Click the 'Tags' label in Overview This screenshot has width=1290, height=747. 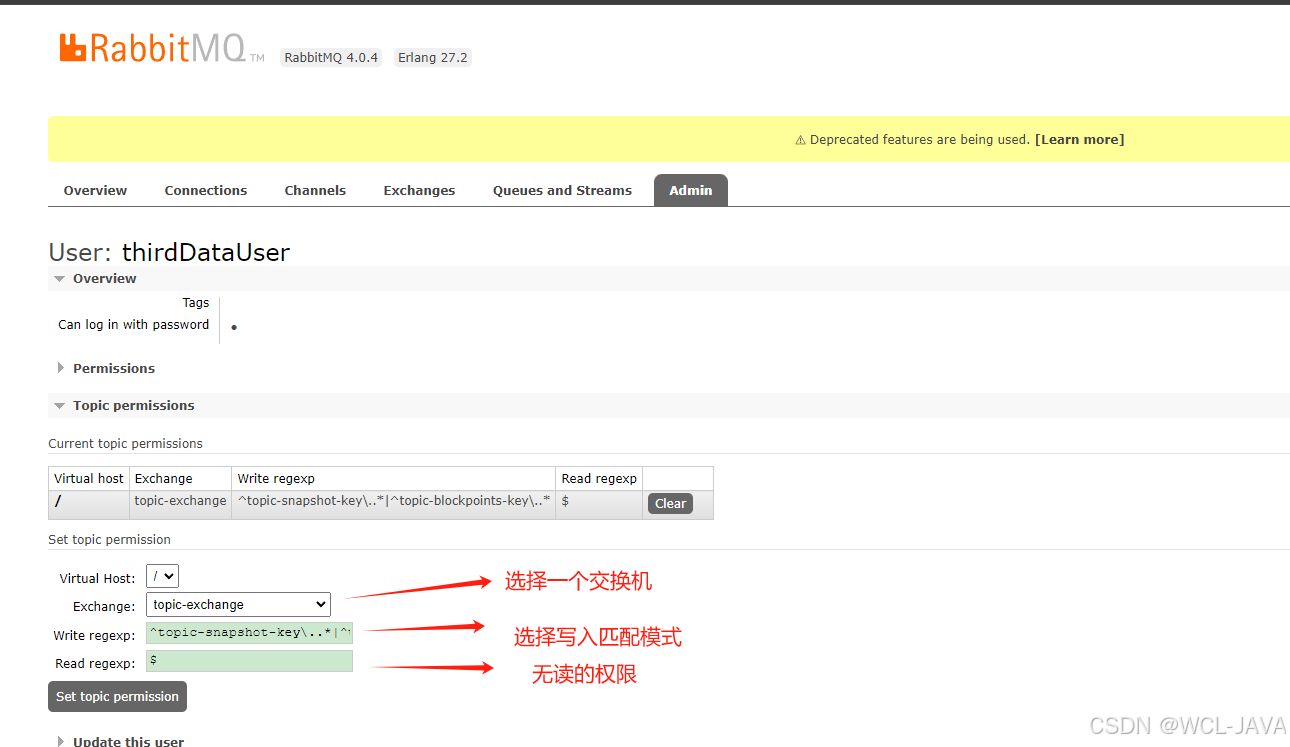[196, 302]
